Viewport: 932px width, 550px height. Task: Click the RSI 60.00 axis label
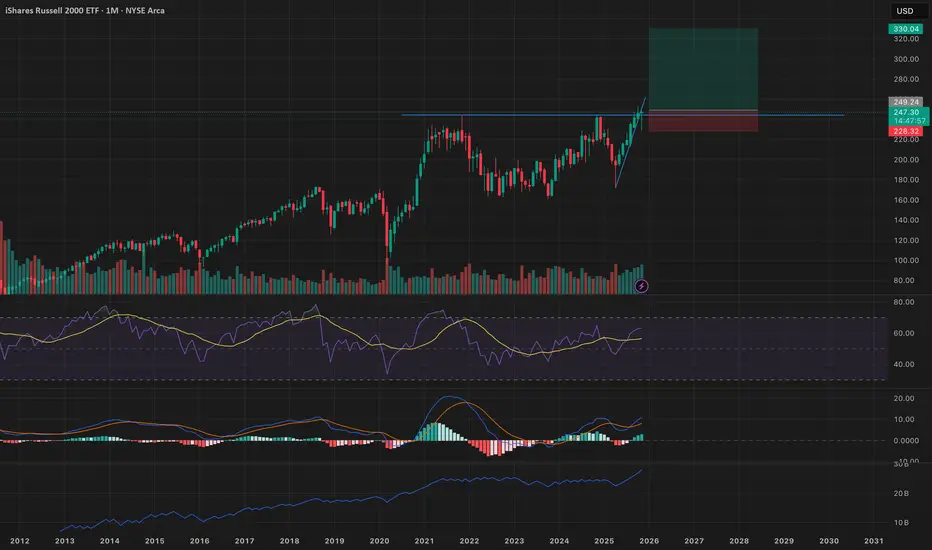pyautogui.click(x=903, y=333)
